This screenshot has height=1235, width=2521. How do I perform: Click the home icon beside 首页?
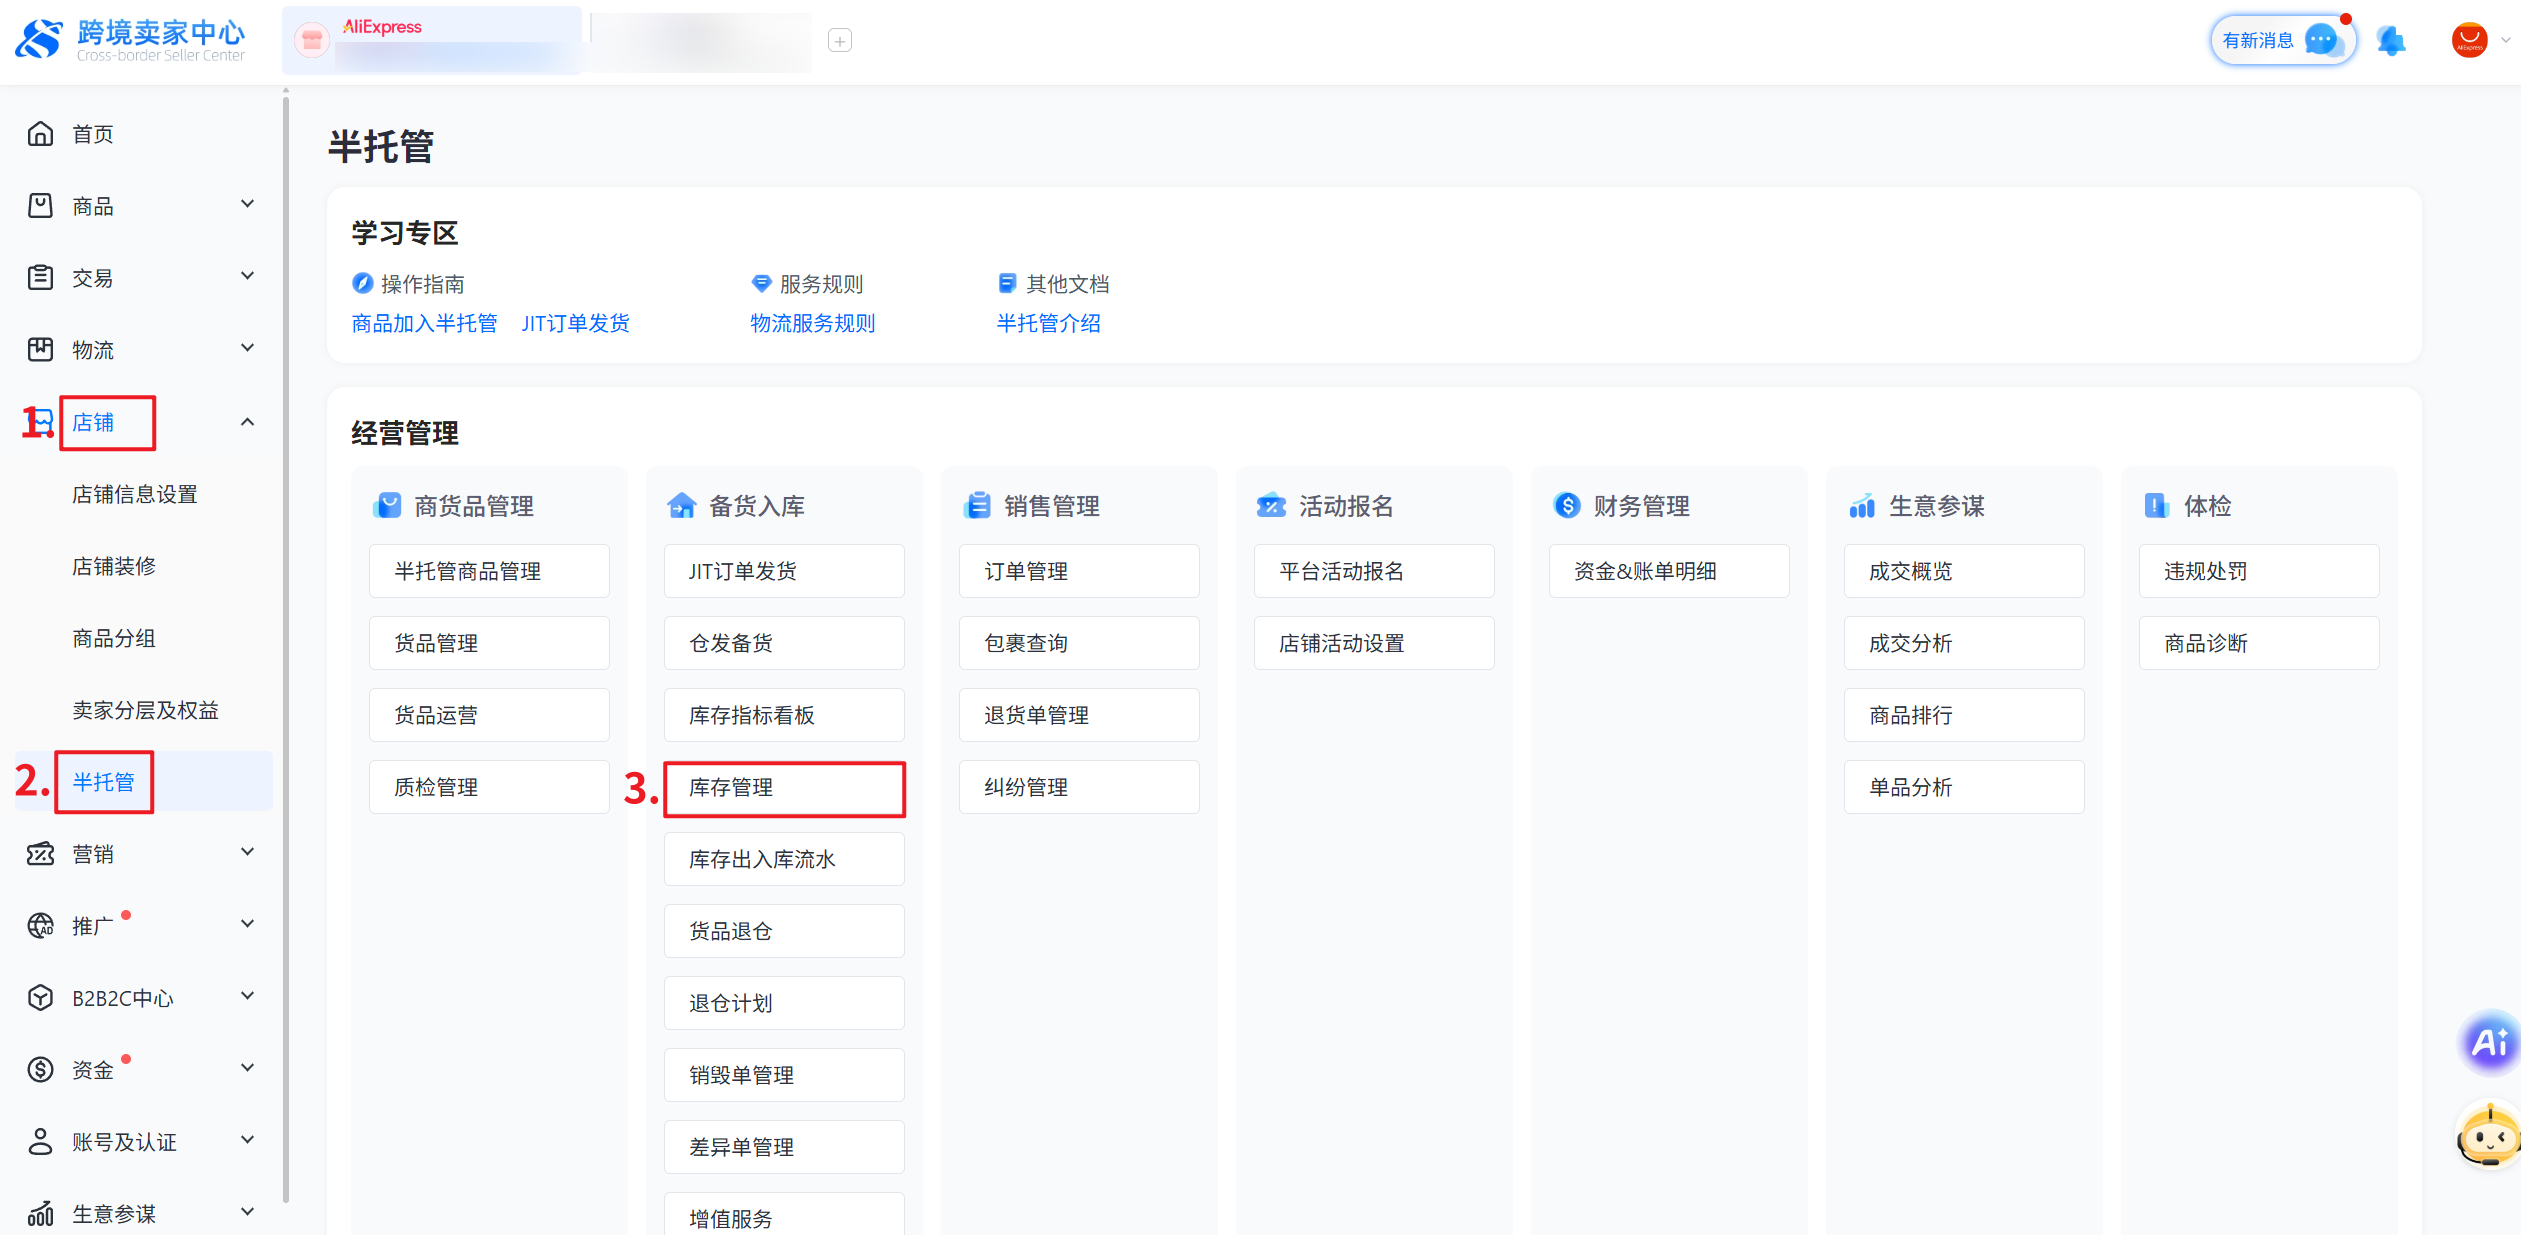[x=40, y=134]
